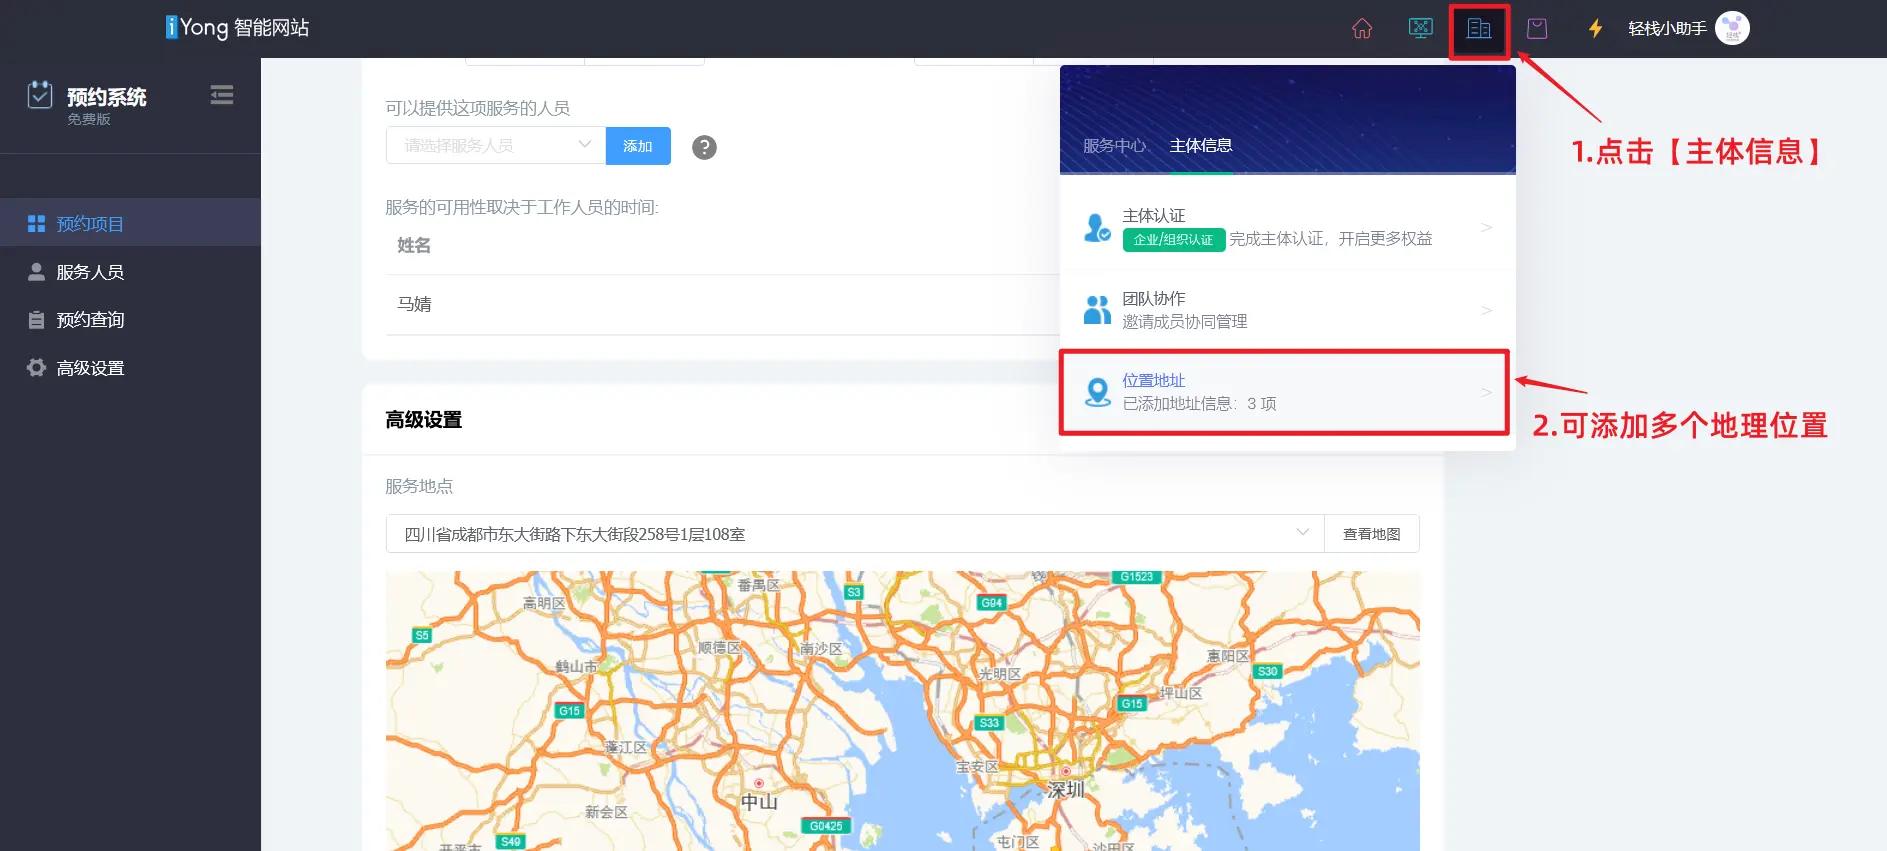Open the 请选择服务人员 dropdown
1887x851 pixels.
495,146
